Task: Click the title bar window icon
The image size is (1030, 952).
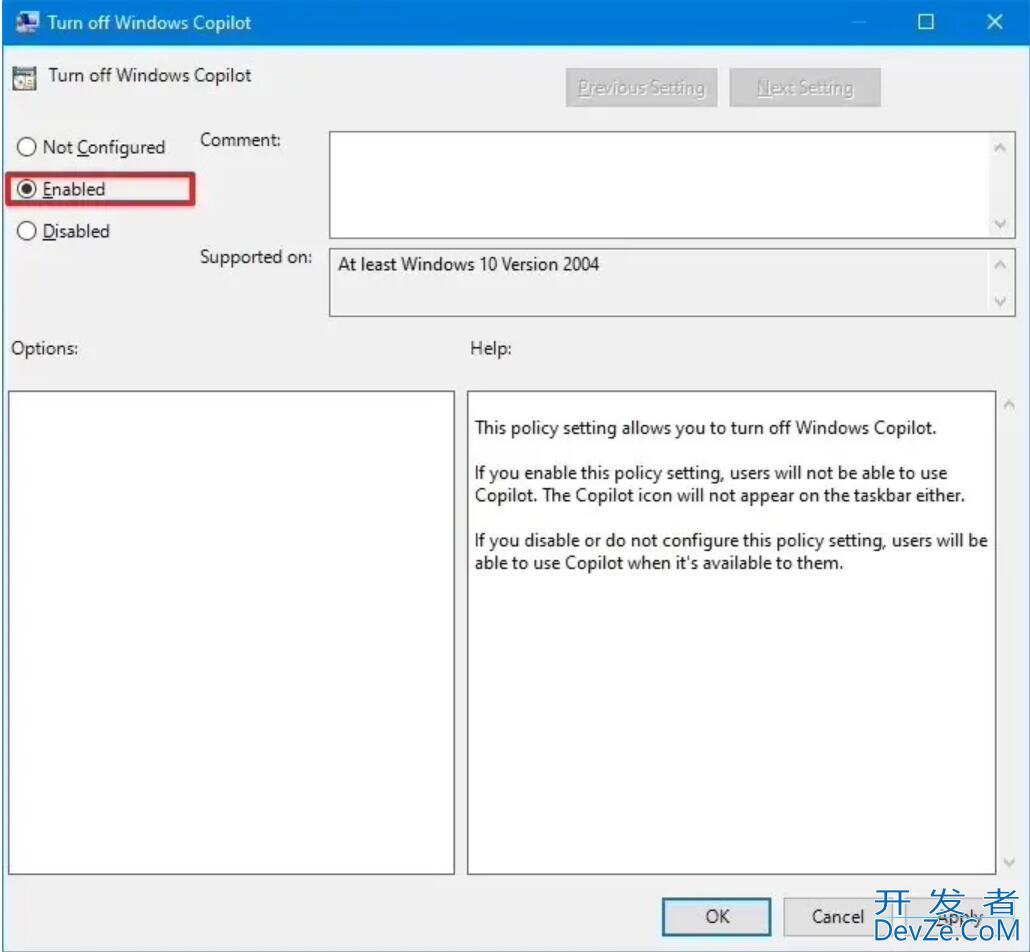Action: tap(26, 22)
